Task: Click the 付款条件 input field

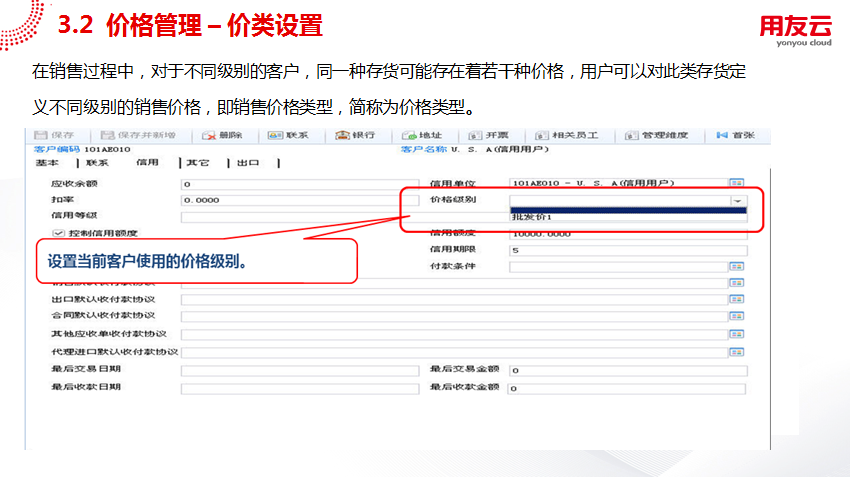Action: [x=619, y=267]
